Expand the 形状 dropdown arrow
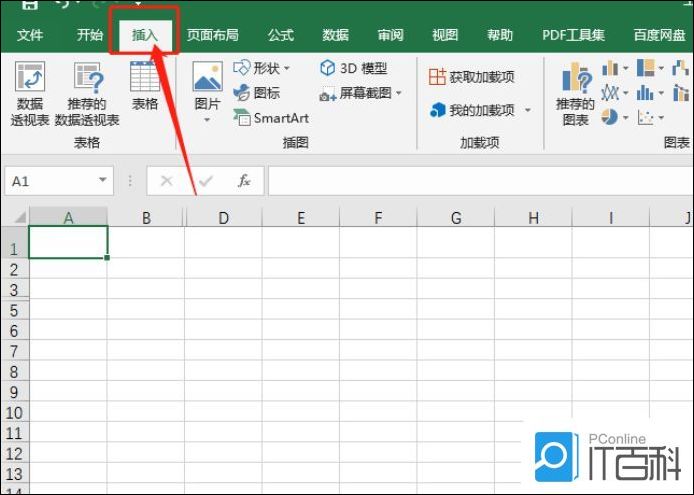 pos(287,68)
